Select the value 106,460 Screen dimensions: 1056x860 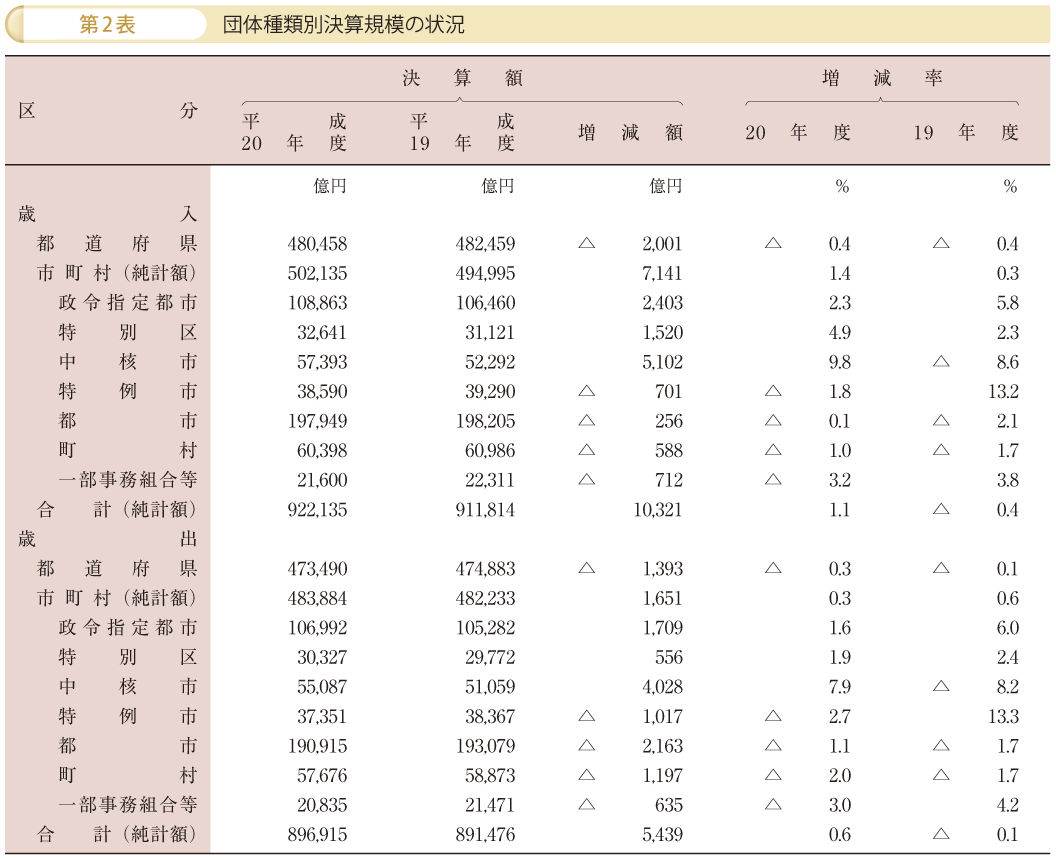point(485,303)
